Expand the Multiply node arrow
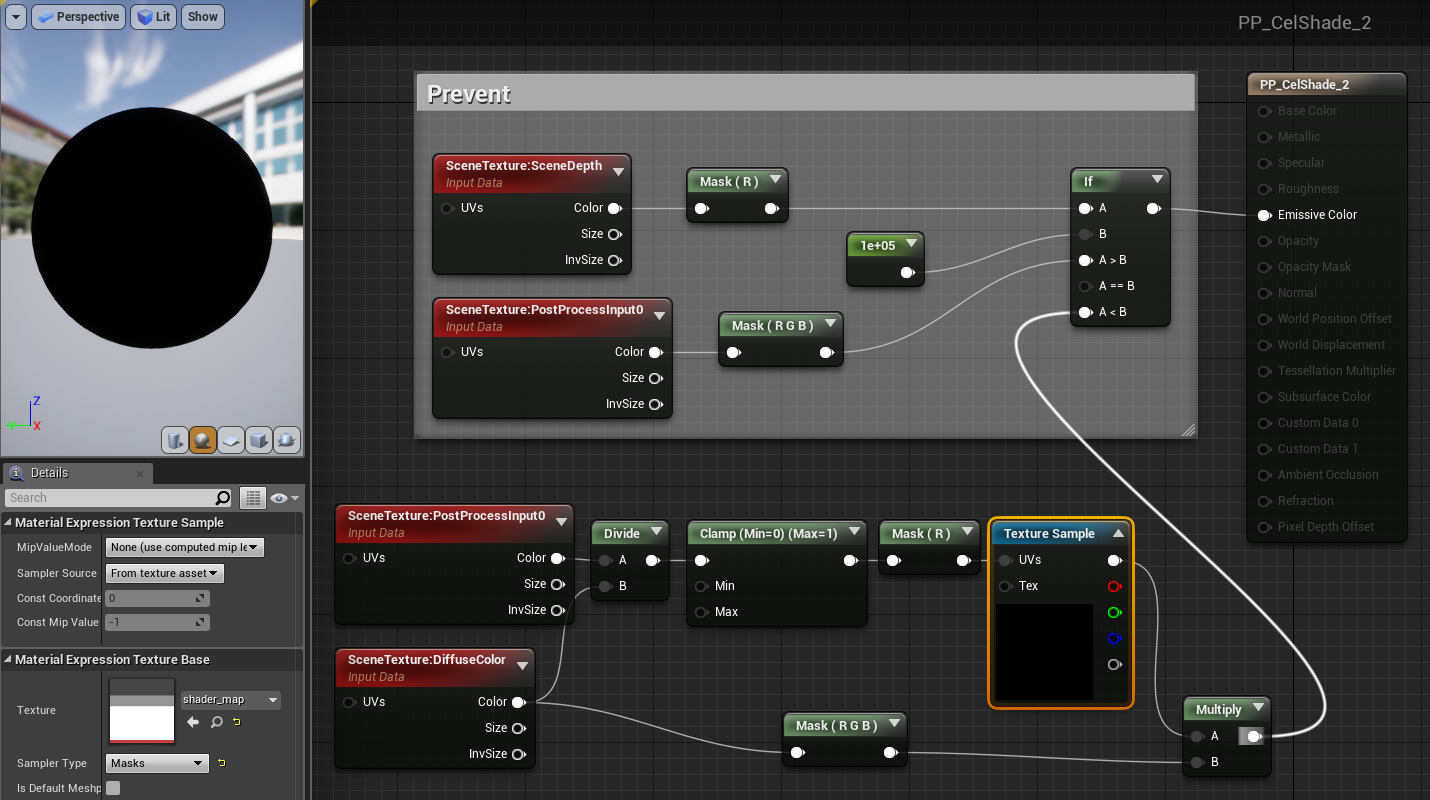This screenshot has height=800, width=1430. 1257,709
